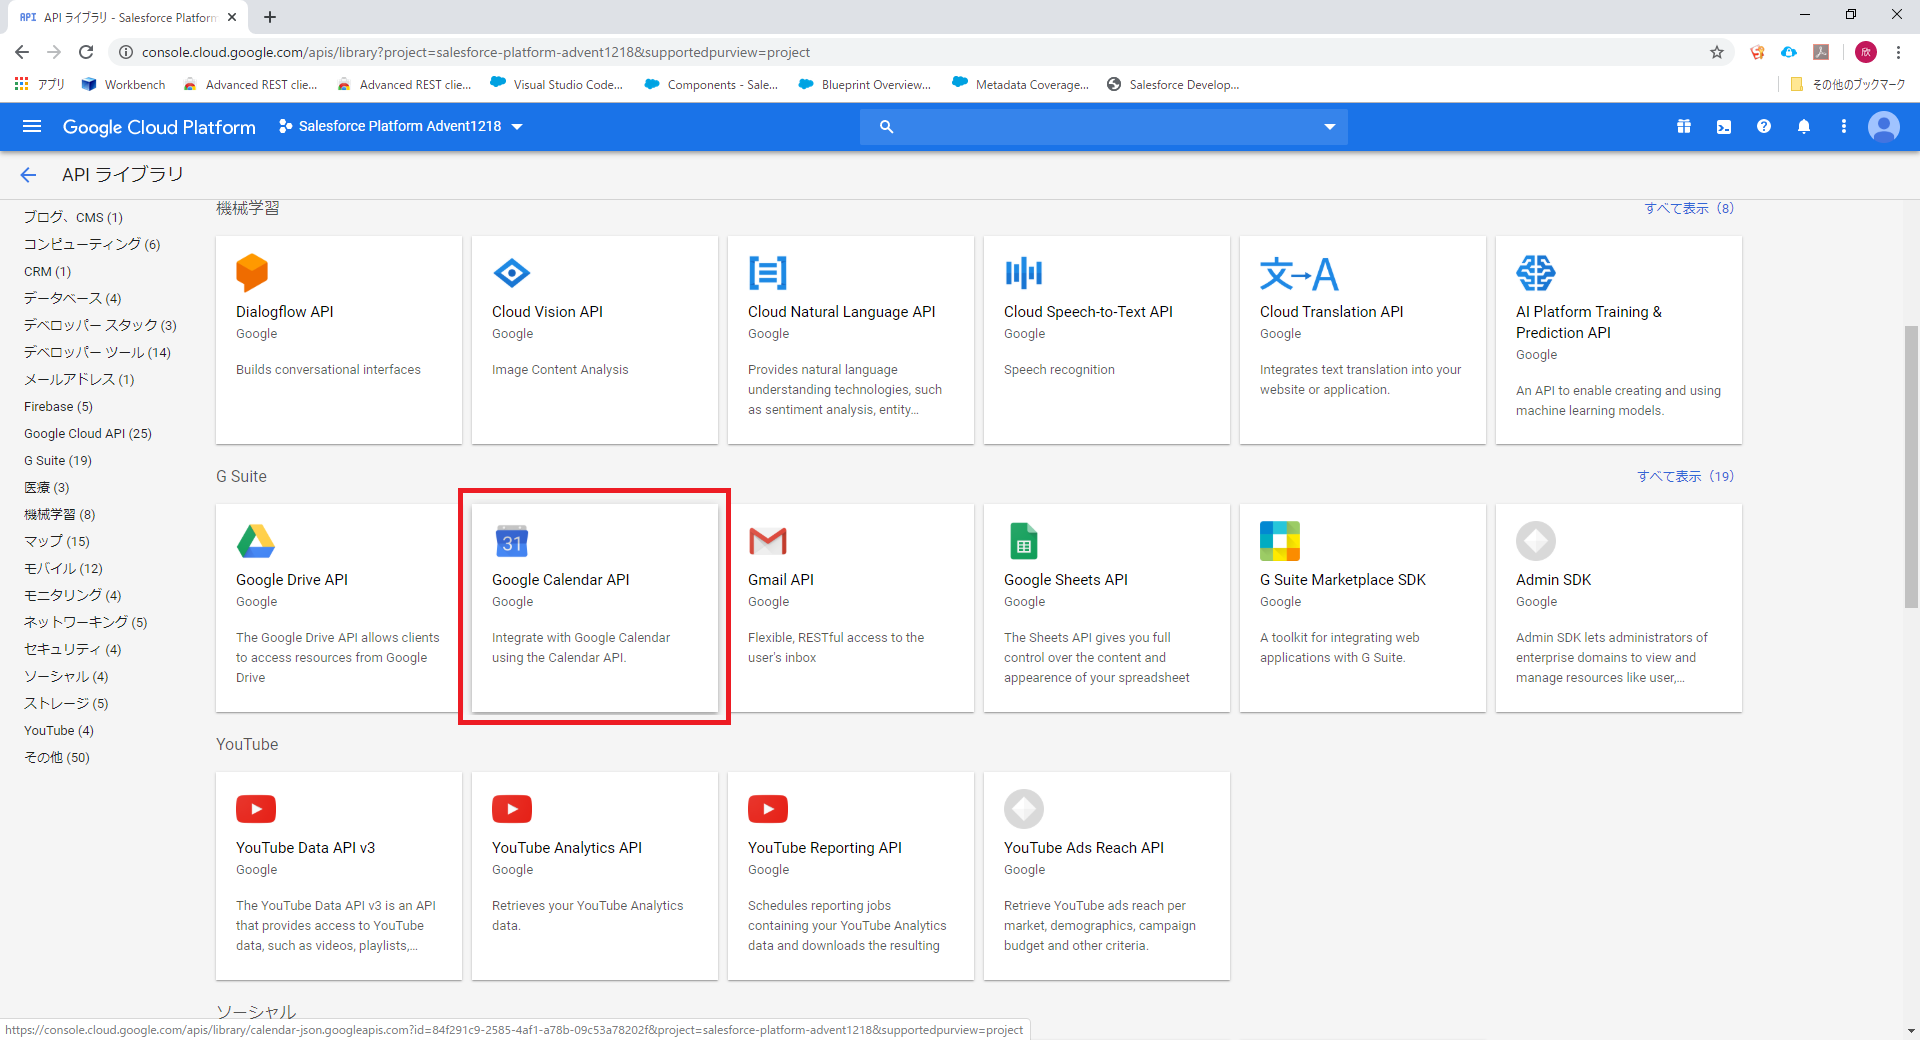Click the Gmail API icon
The height and width of the screenshot is (1040, 1920).
pyautogui.click(x=768, y=541)
